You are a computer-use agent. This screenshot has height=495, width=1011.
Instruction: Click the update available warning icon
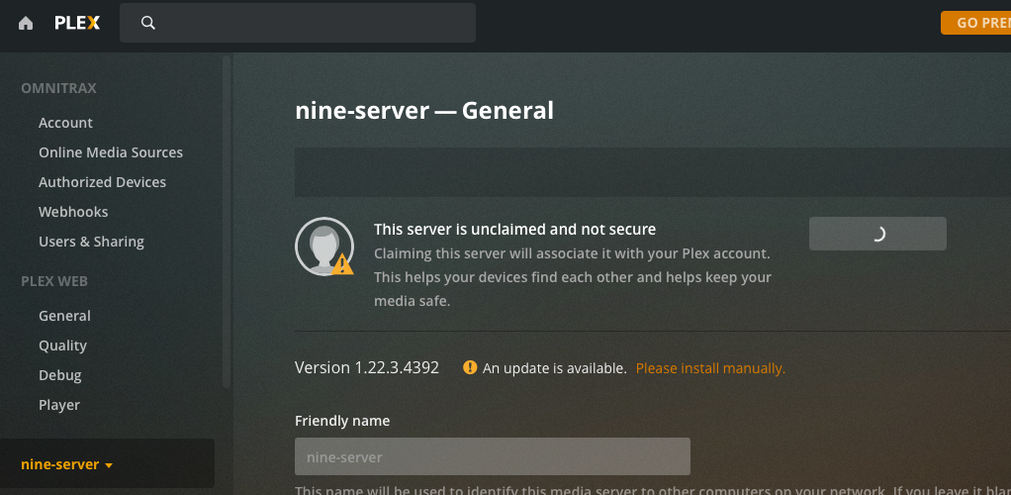pyautogui.click(x=470, y=368)
